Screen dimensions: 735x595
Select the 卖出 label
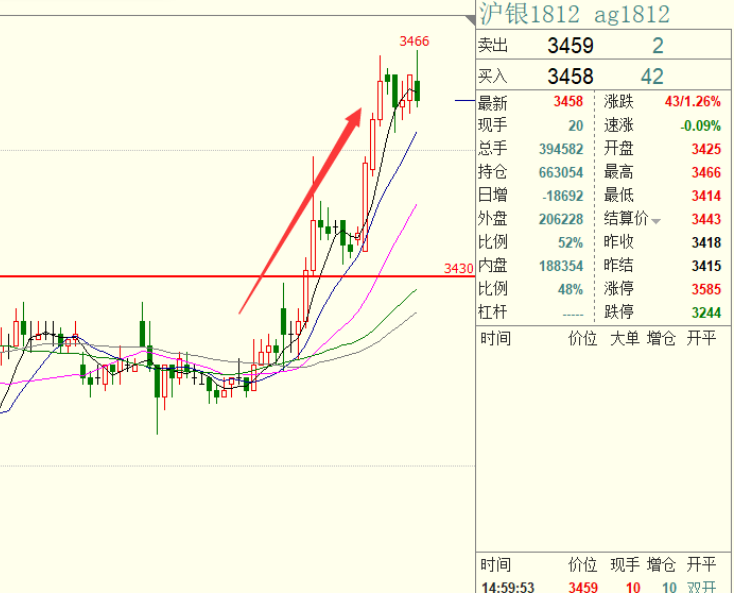[493, 45]
